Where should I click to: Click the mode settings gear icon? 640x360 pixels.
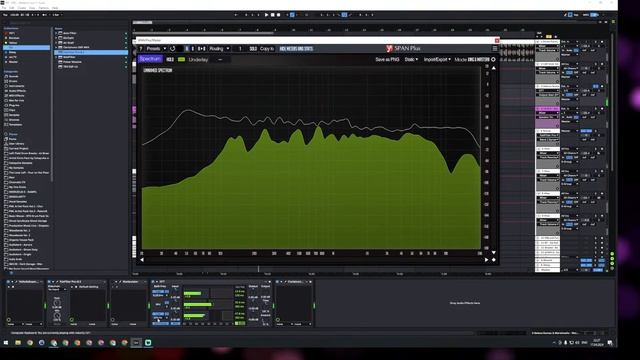(x=493, y=60)
